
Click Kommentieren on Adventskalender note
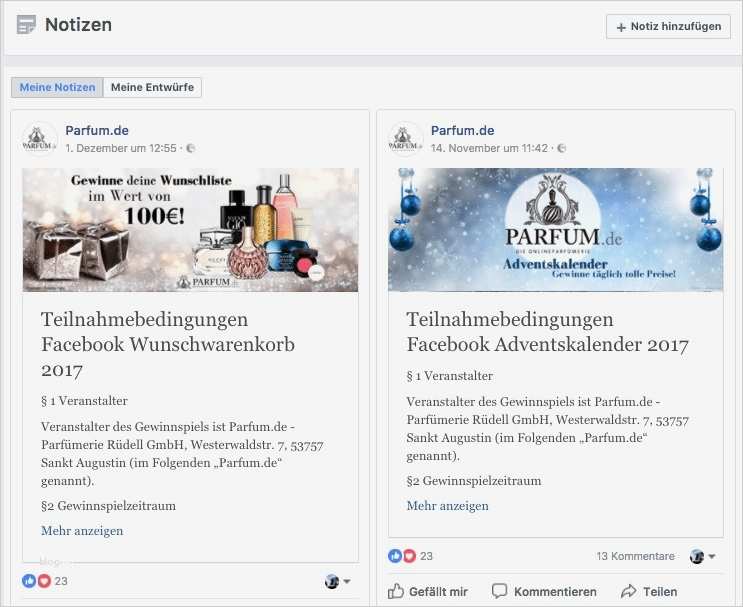[x=544, y=591]
